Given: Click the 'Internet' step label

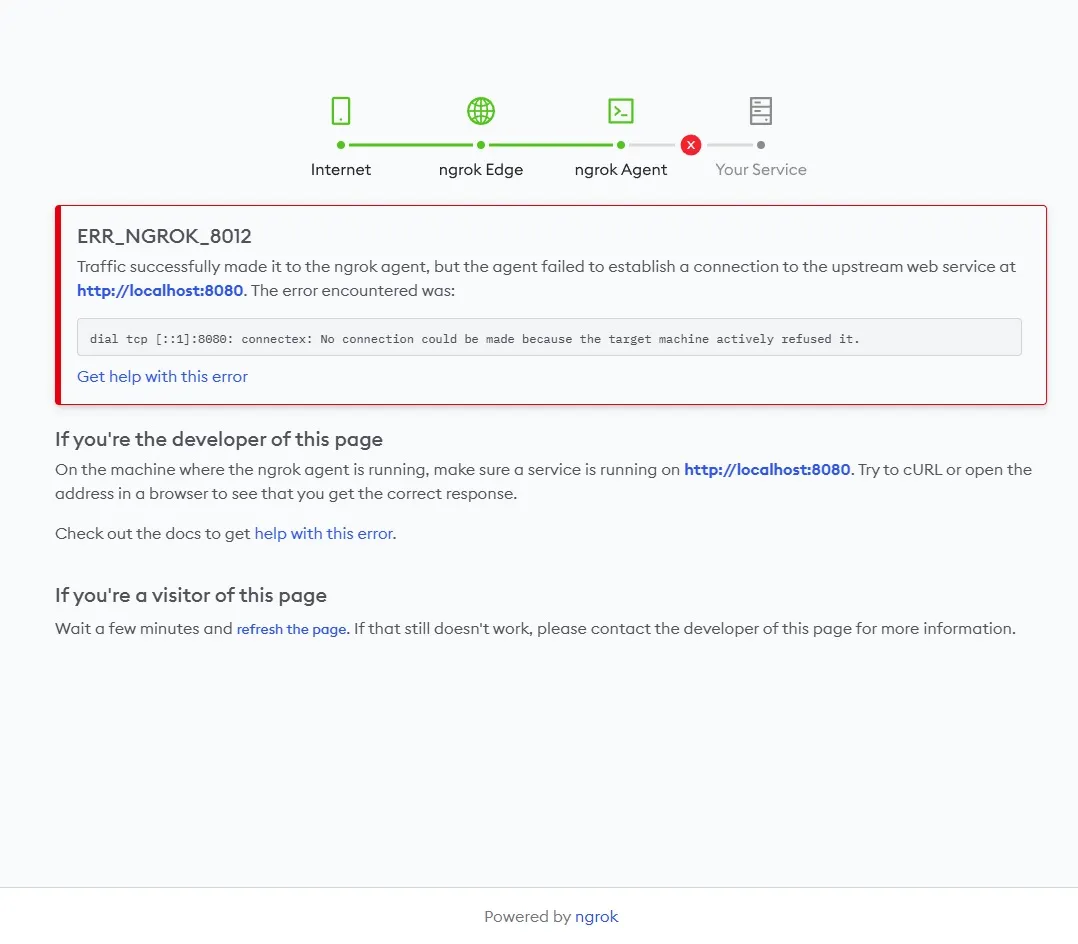Looking at the screenshot, I should [x=341, y=170].
